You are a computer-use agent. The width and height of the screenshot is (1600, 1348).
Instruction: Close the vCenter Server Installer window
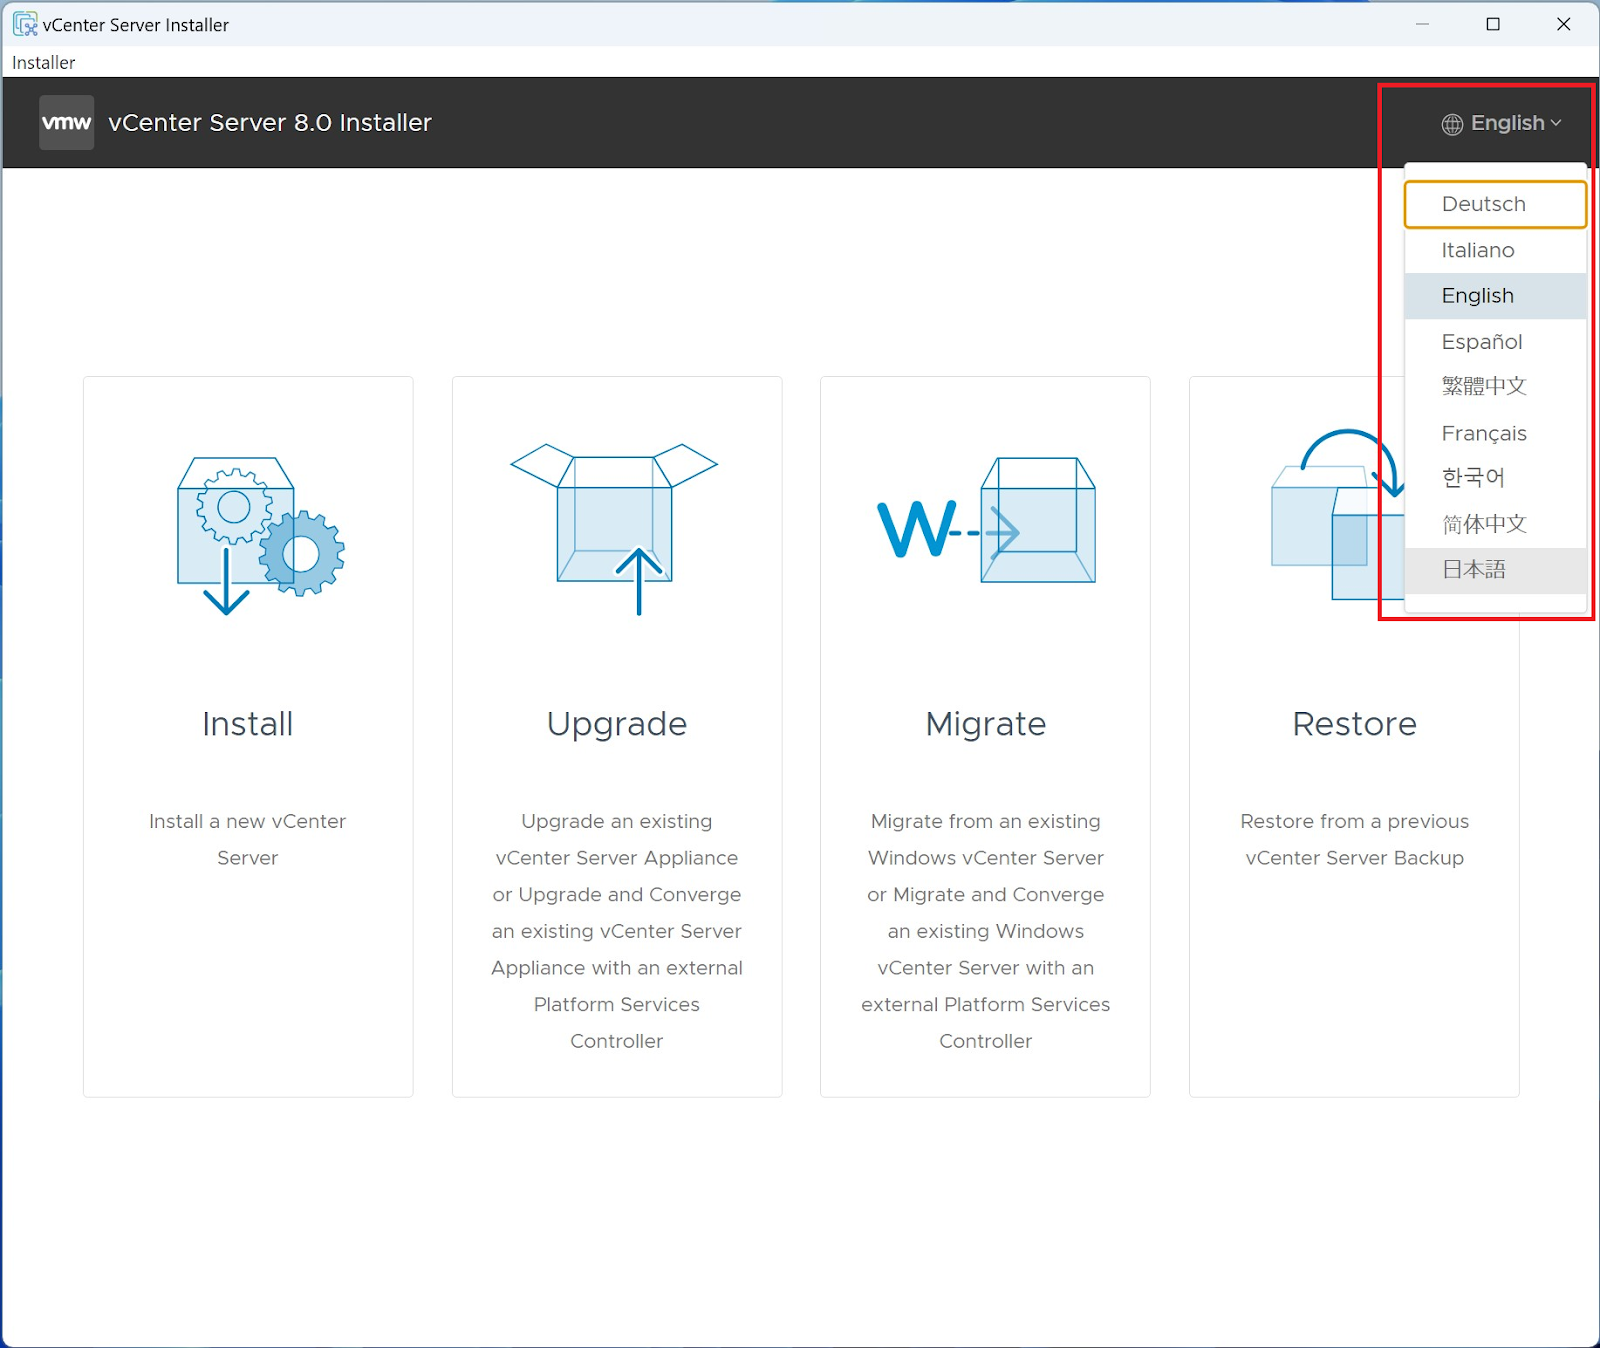click(1564, 24)
